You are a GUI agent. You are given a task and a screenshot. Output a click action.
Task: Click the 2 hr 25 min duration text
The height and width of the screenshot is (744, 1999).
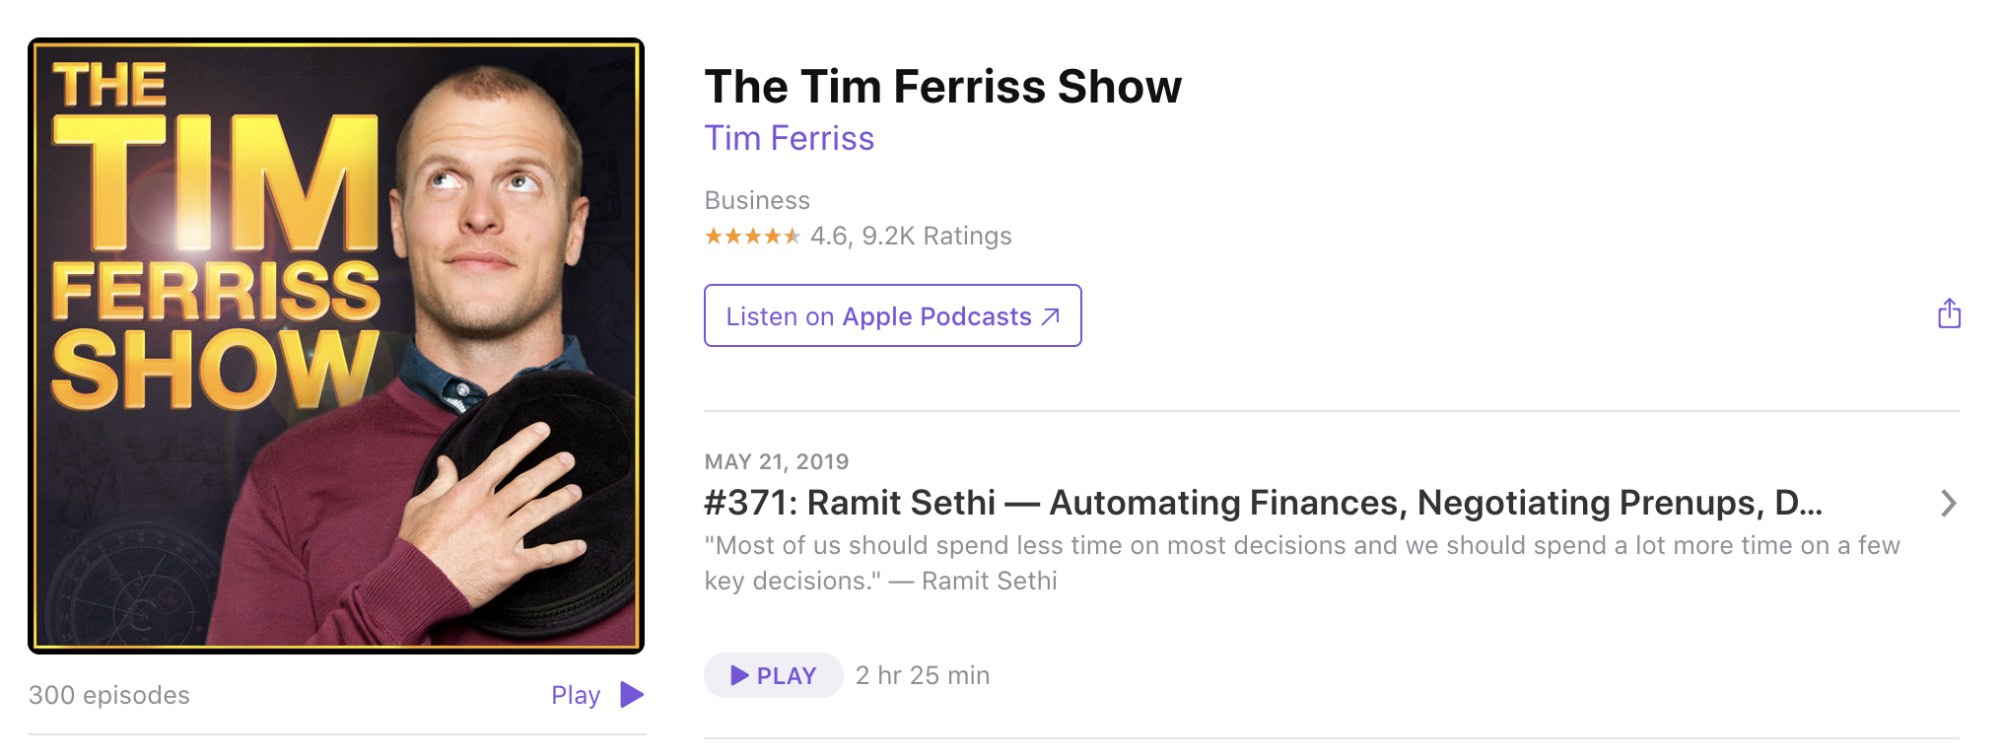click(x=920, y=674)
